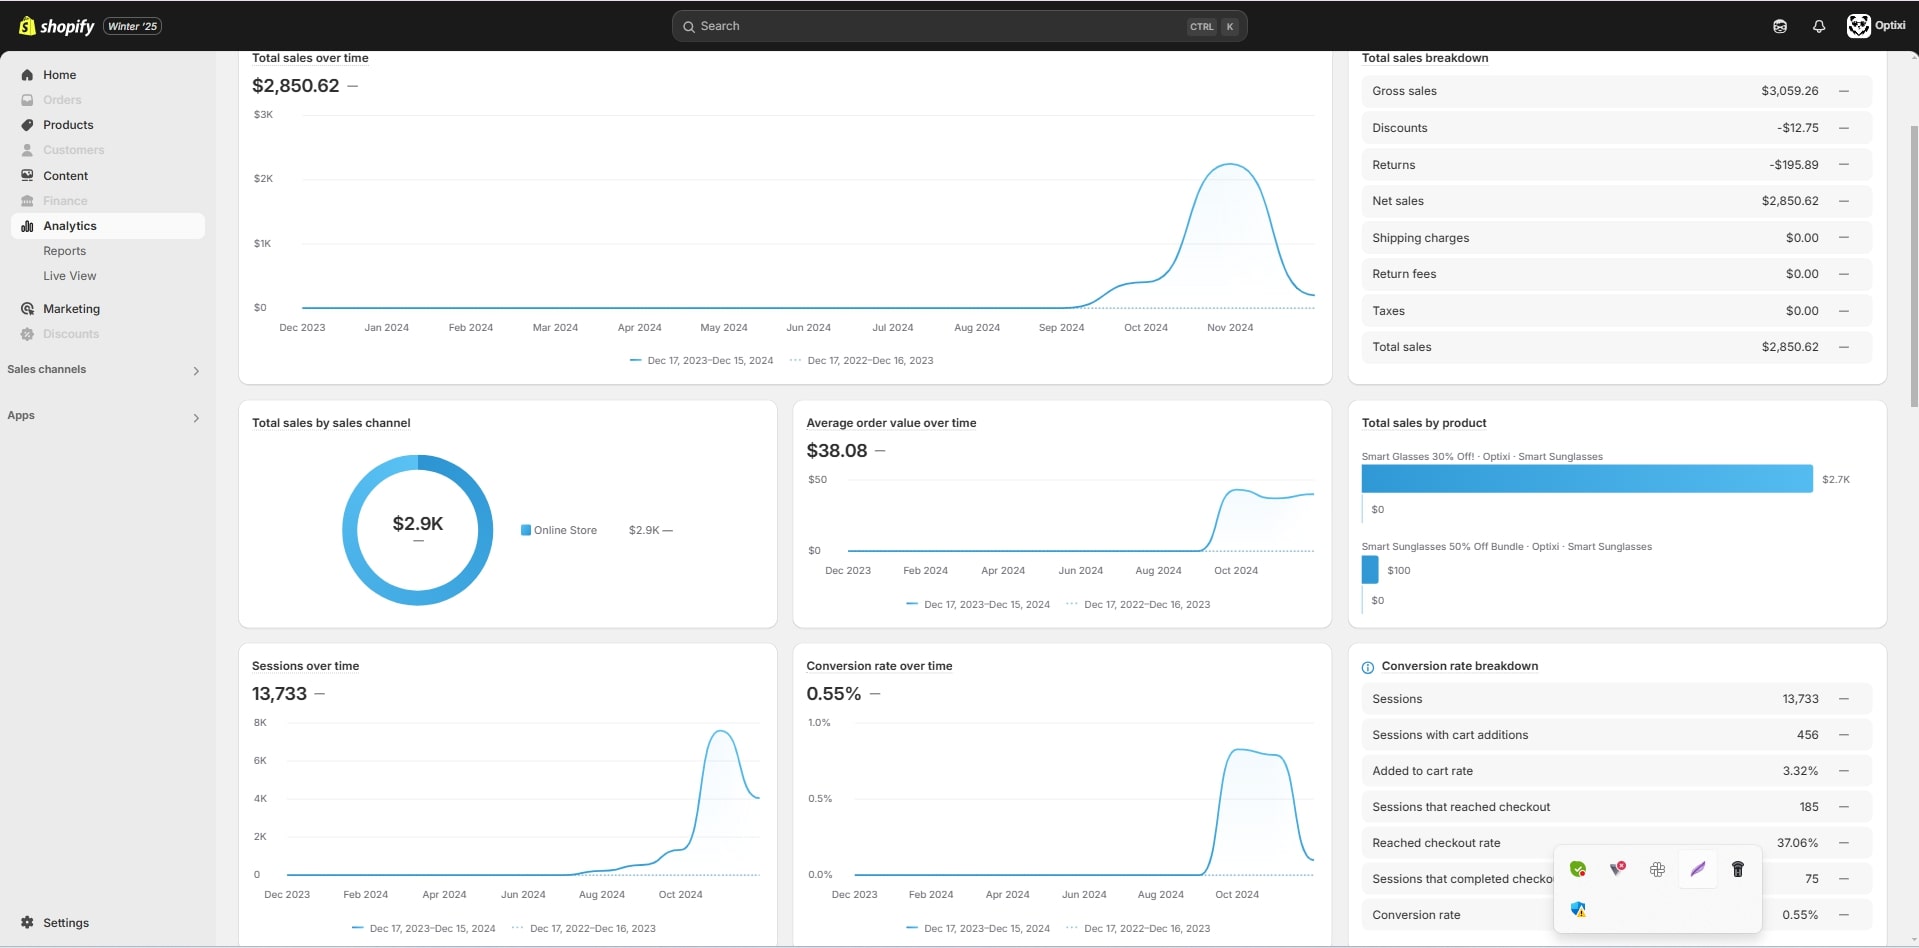Screen dimensions: 1919x948
Task: Click the purple feather tray icon
Action: pos(1698,870)
